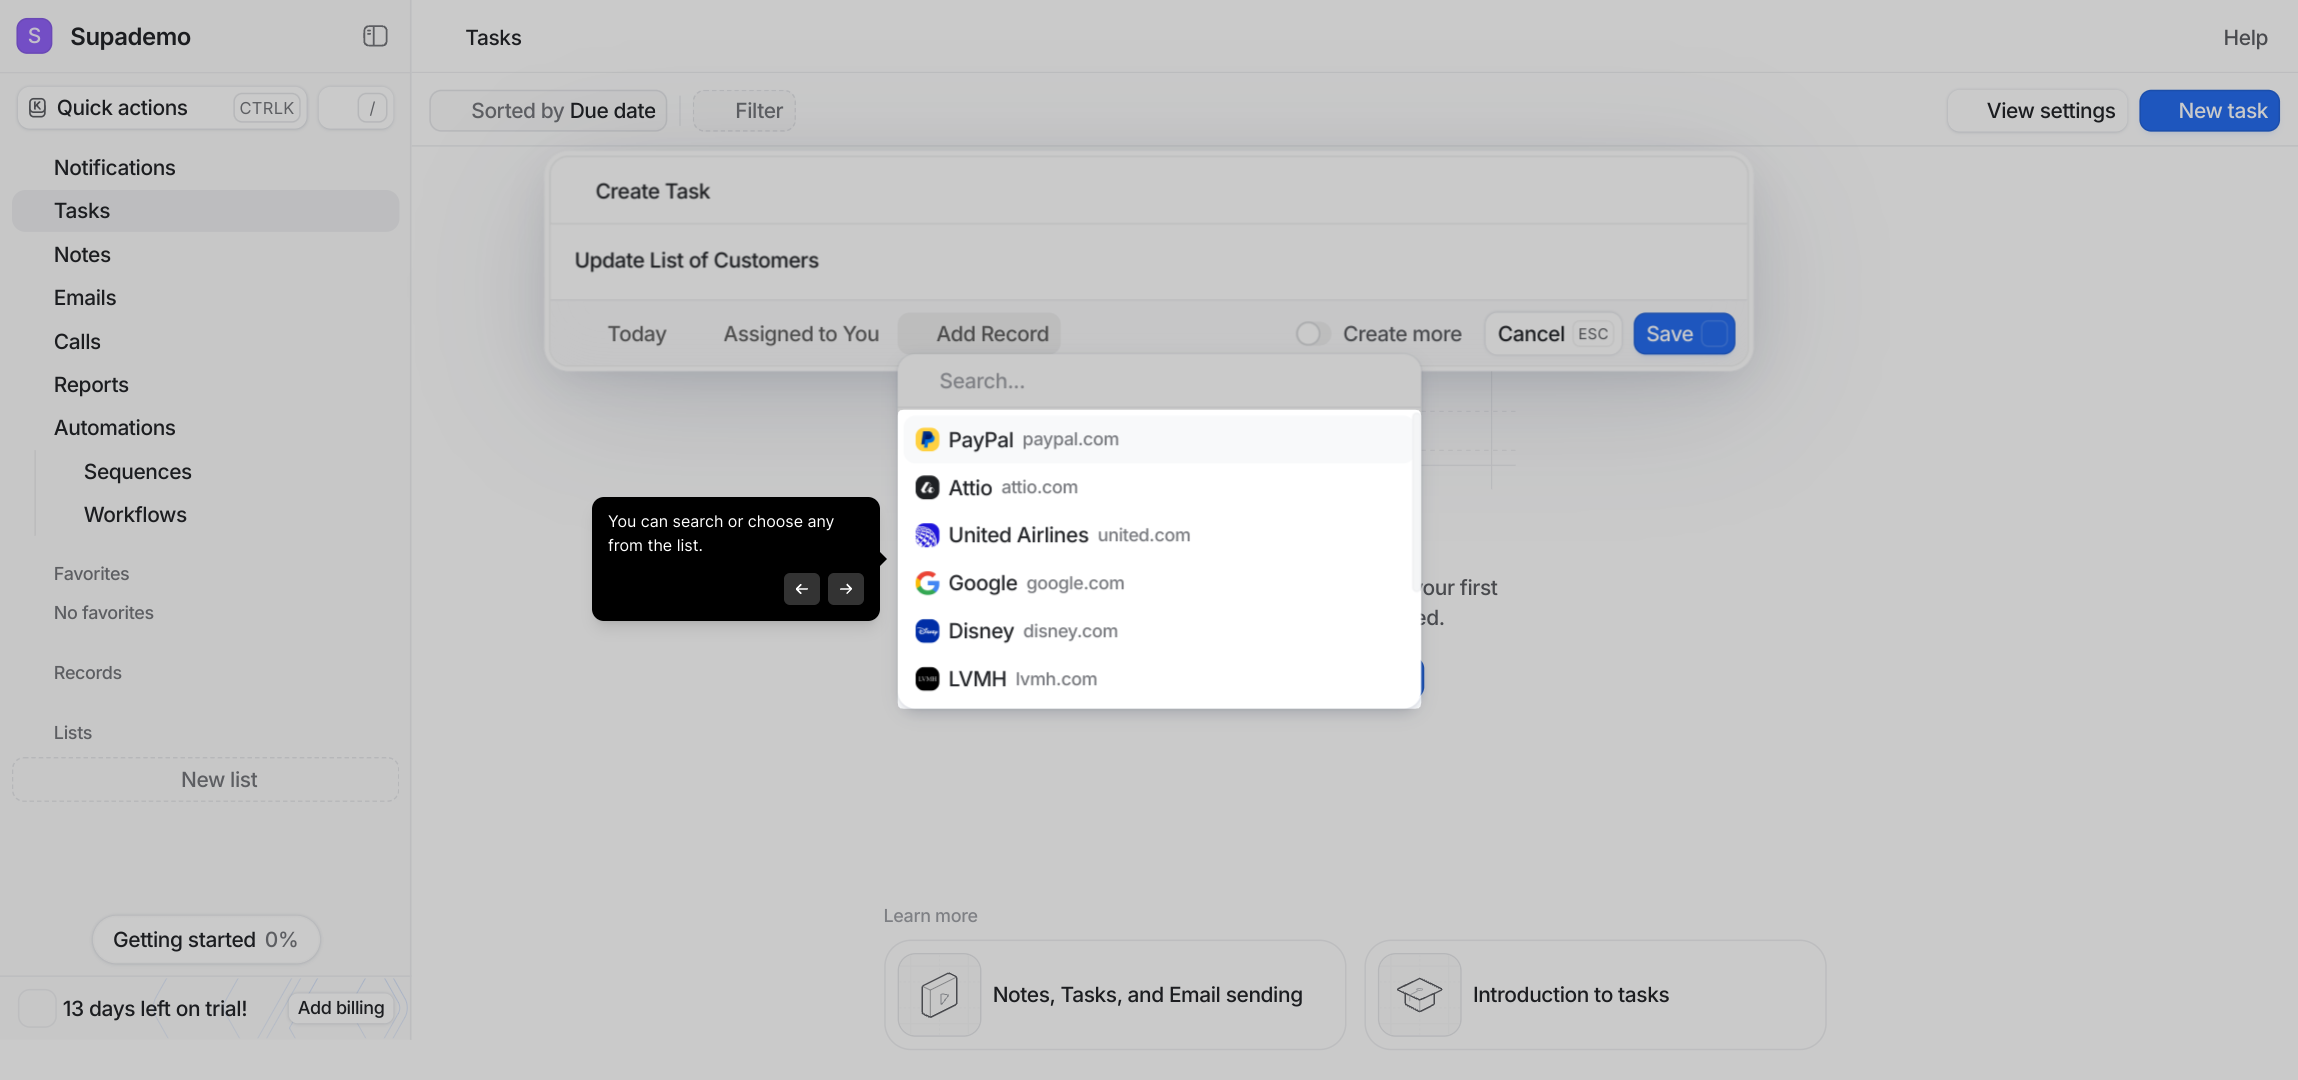Click the PayPal logo icon
This screenshot has height=1080, width=2298.
[x=927, y=439]
